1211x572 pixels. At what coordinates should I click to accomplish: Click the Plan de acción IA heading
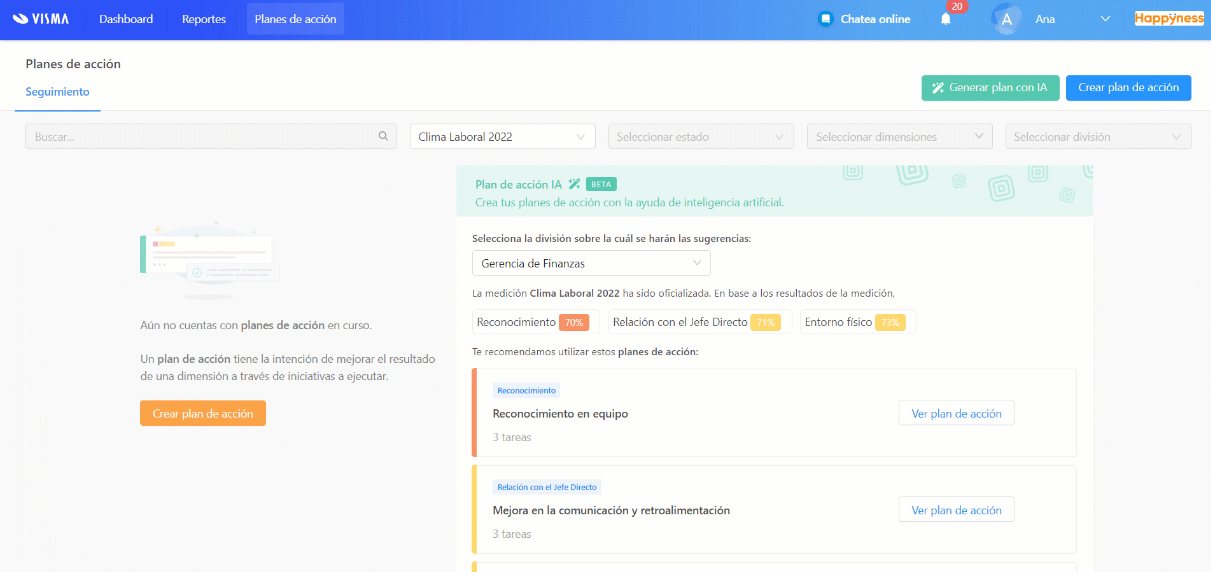click(518, 184)
